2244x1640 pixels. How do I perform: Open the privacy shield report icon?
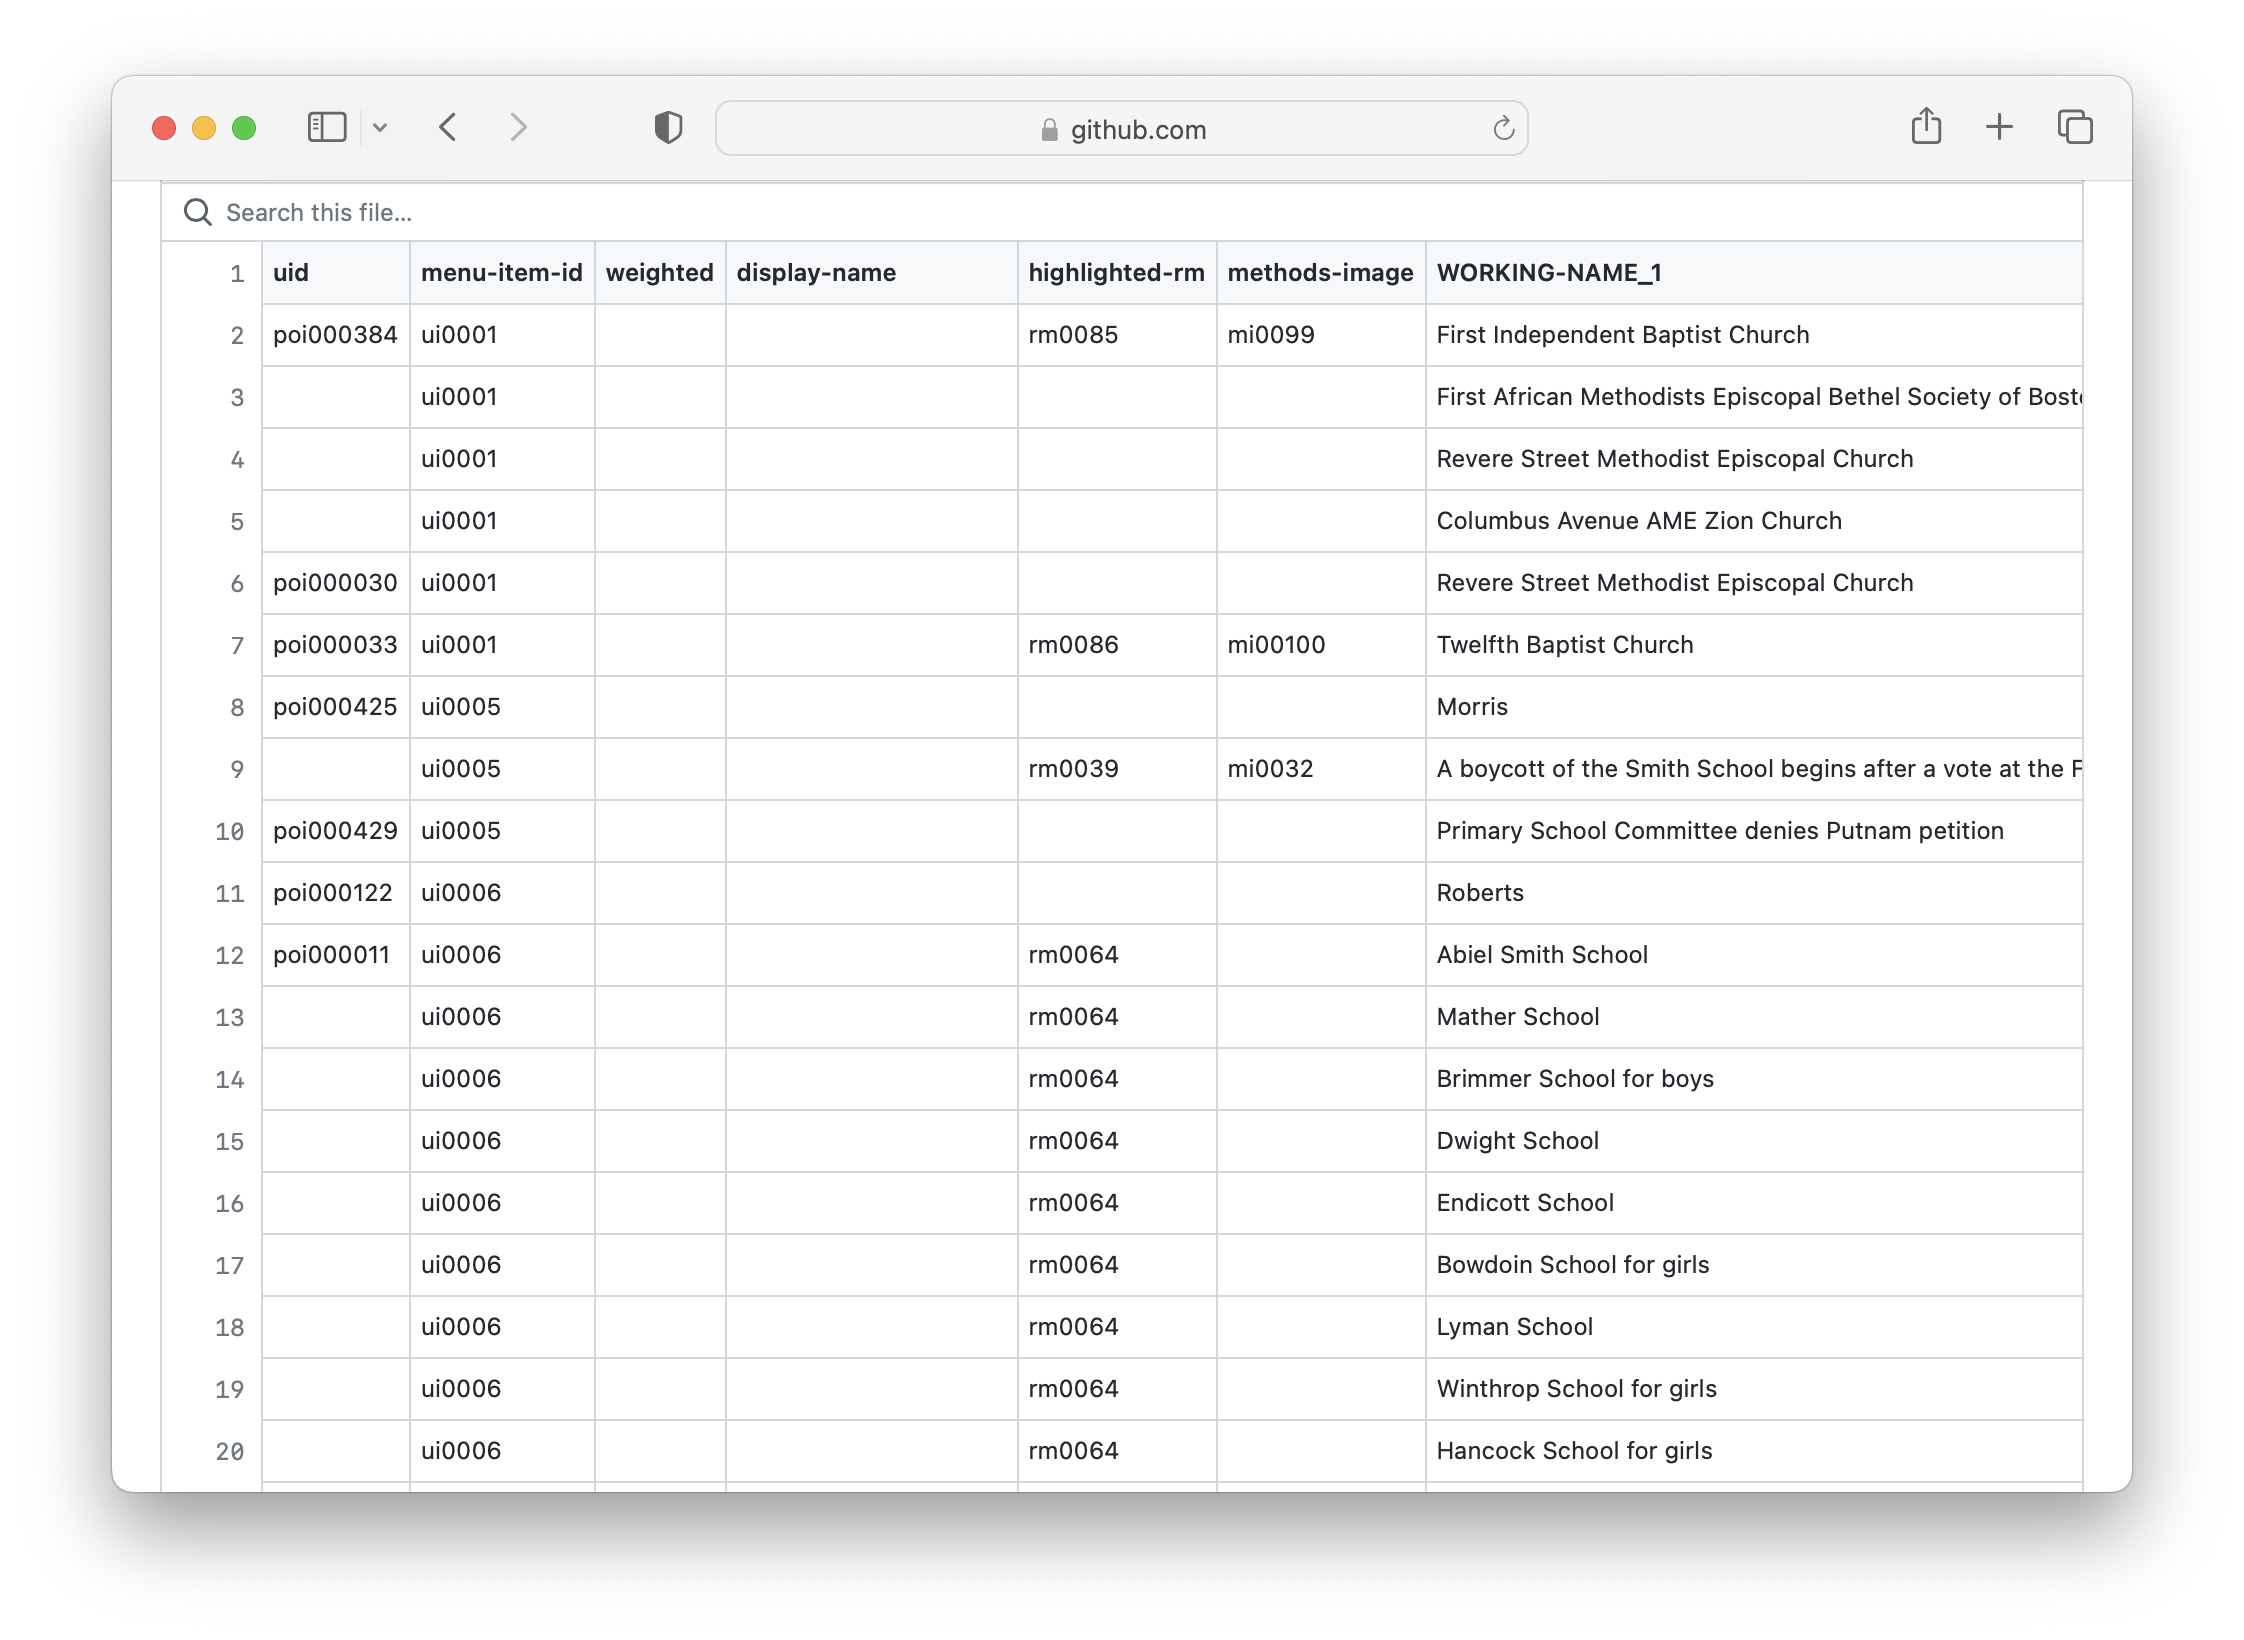[668, 128]
